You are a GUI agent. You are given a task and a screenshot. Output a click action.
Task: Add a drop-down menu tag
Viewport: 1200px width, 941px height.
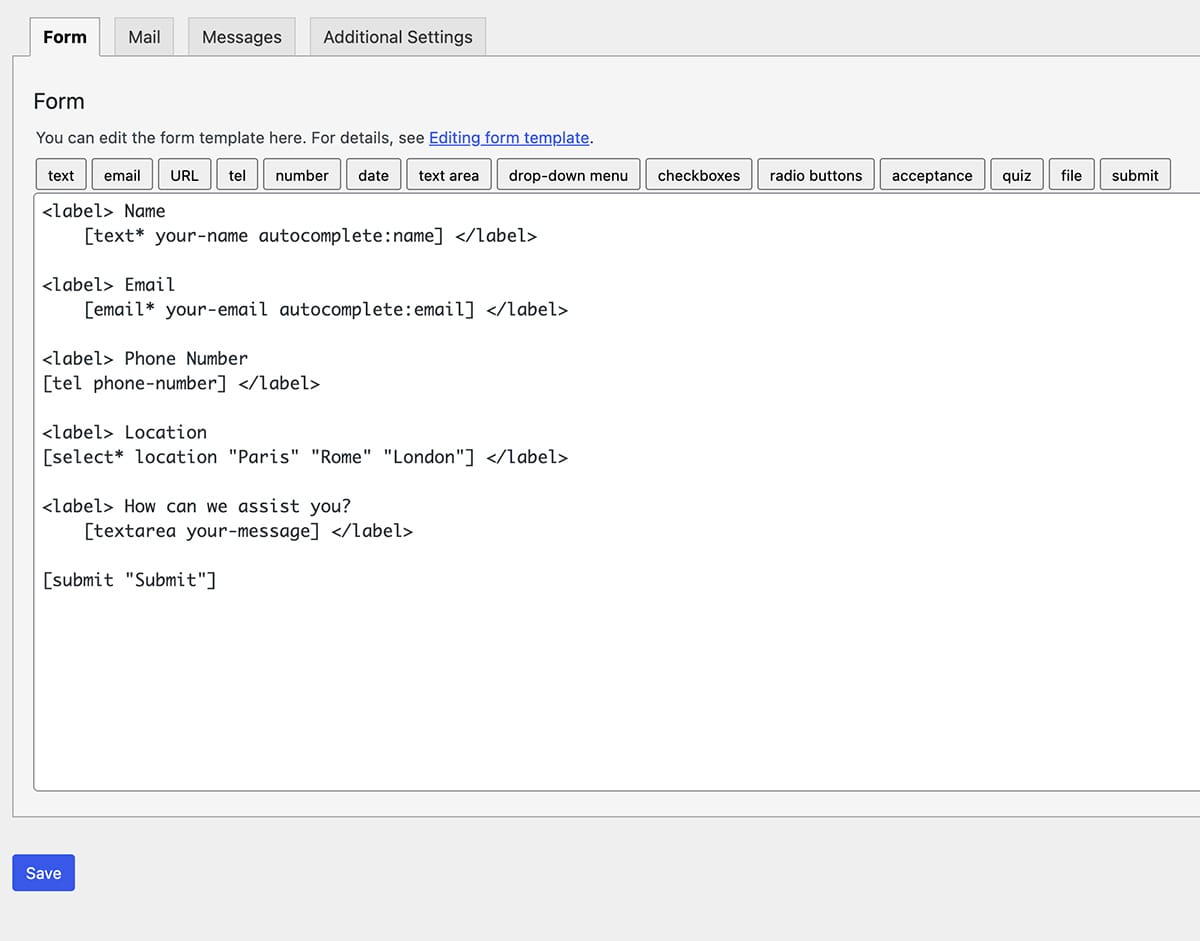568,175
